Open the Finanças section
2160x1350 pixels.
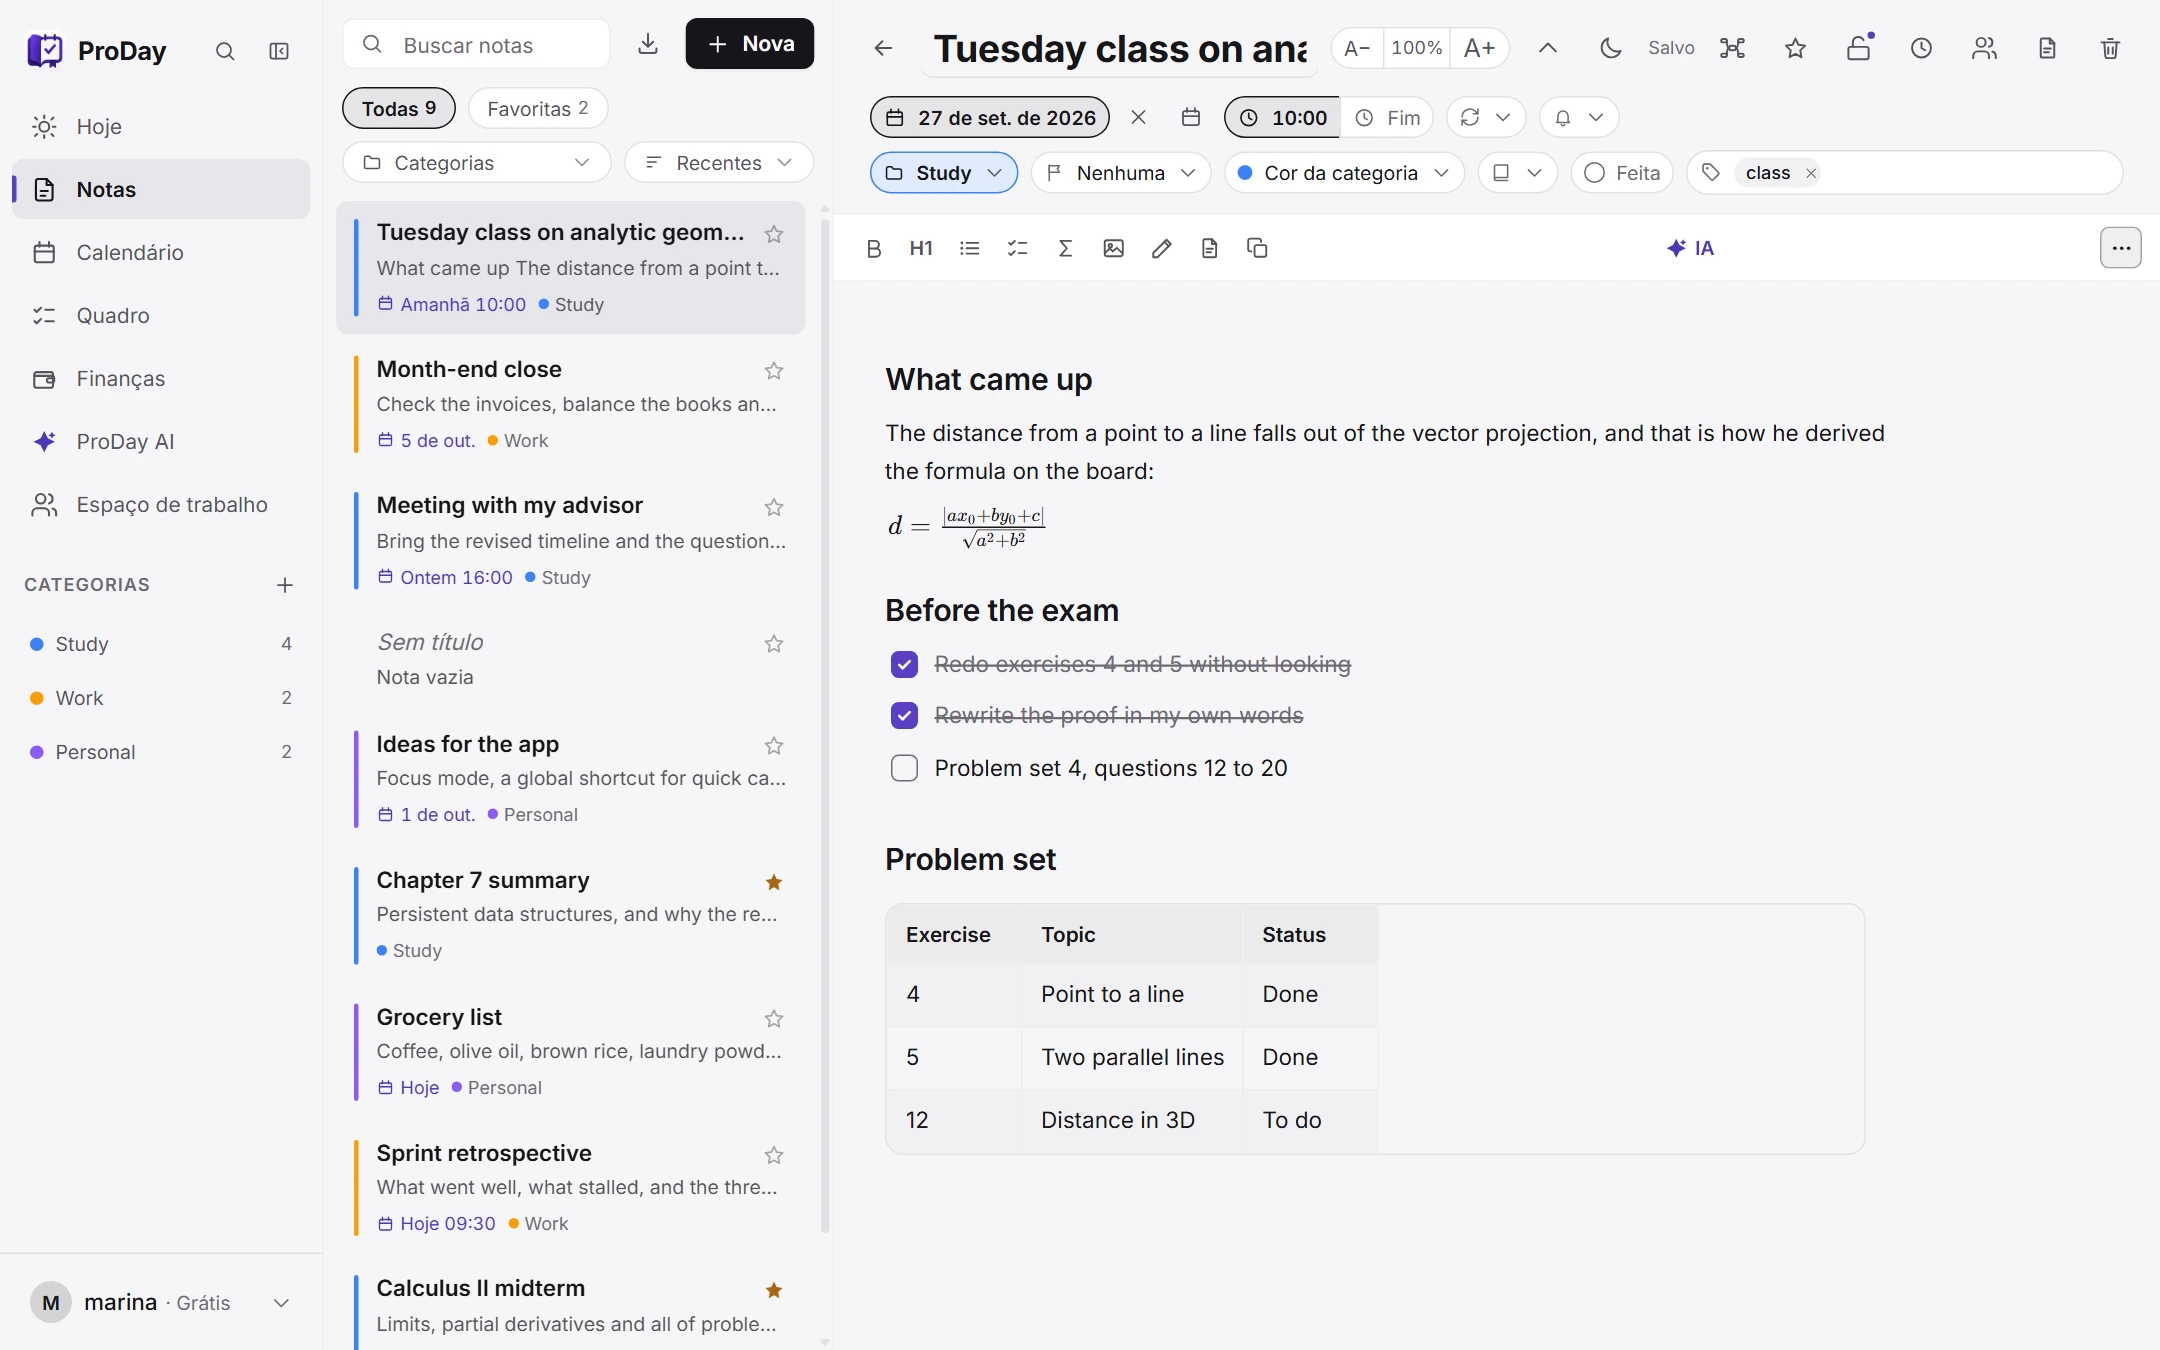tap(161, 378)
